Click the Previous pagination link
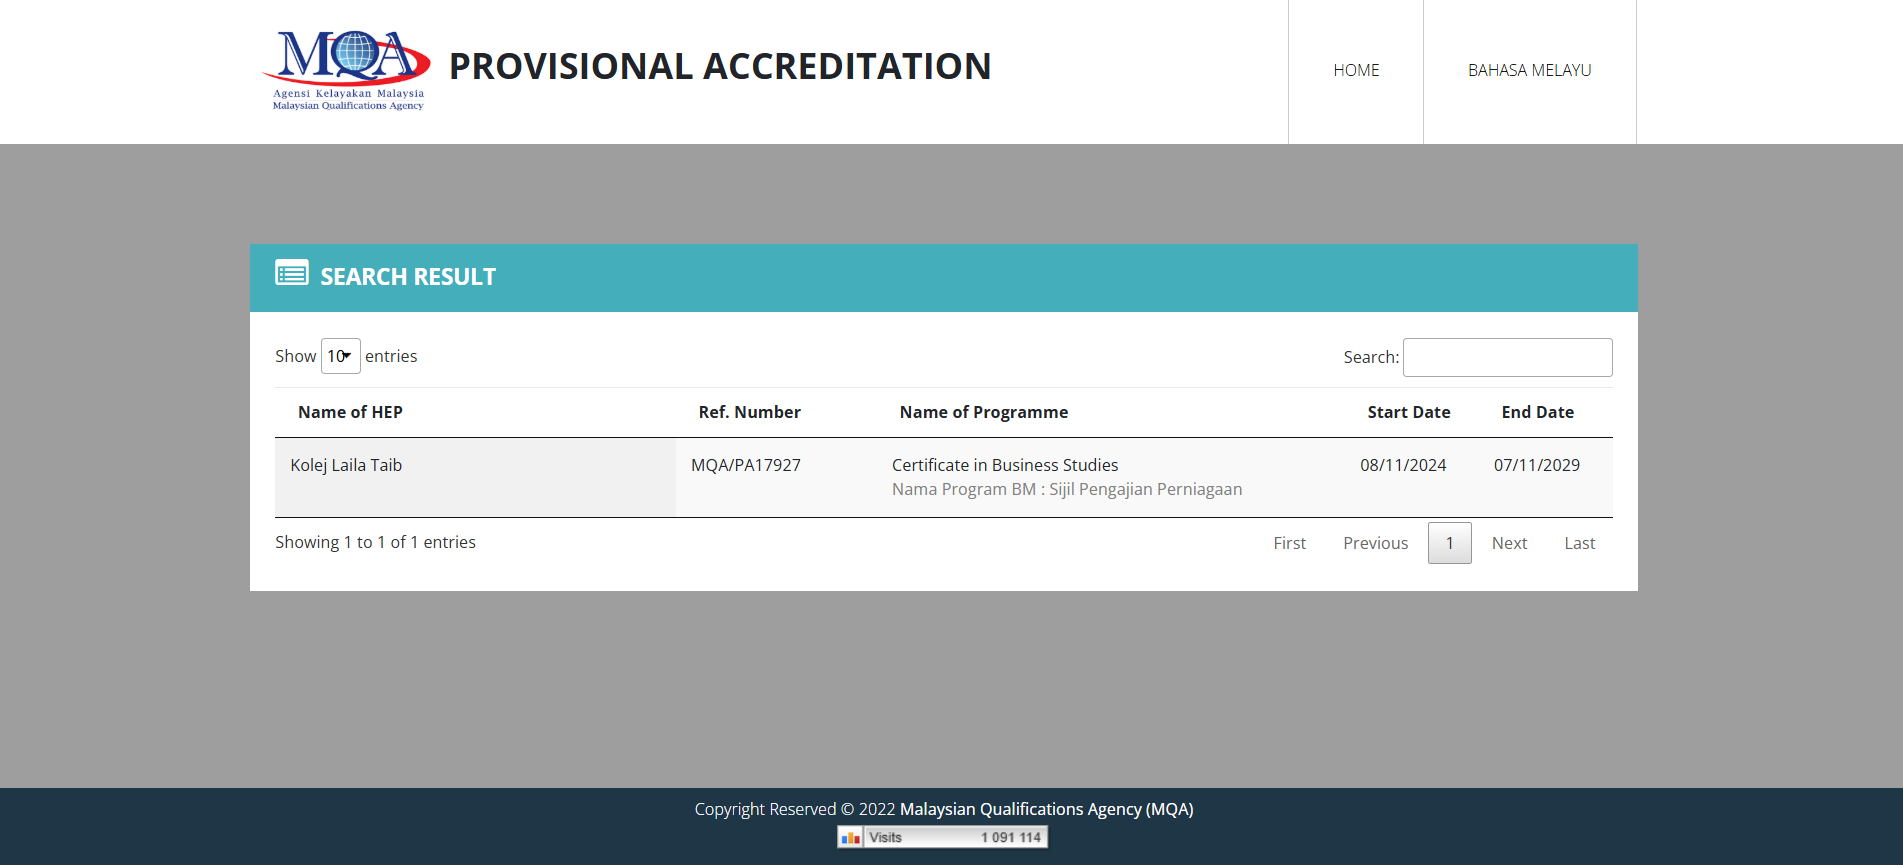 pyautogui.click(x=1375, y=543)
